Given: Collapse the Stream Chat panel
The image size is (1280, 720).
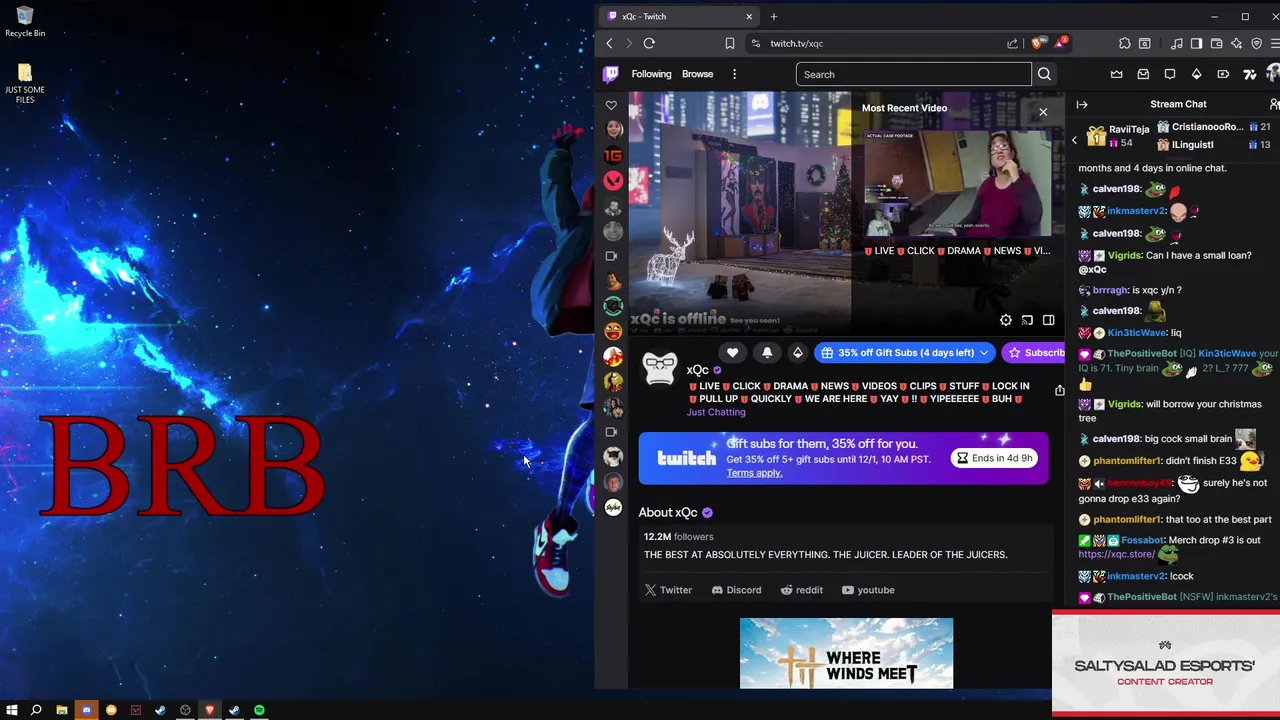Looking at the screenshot, I should (1082, 104).
